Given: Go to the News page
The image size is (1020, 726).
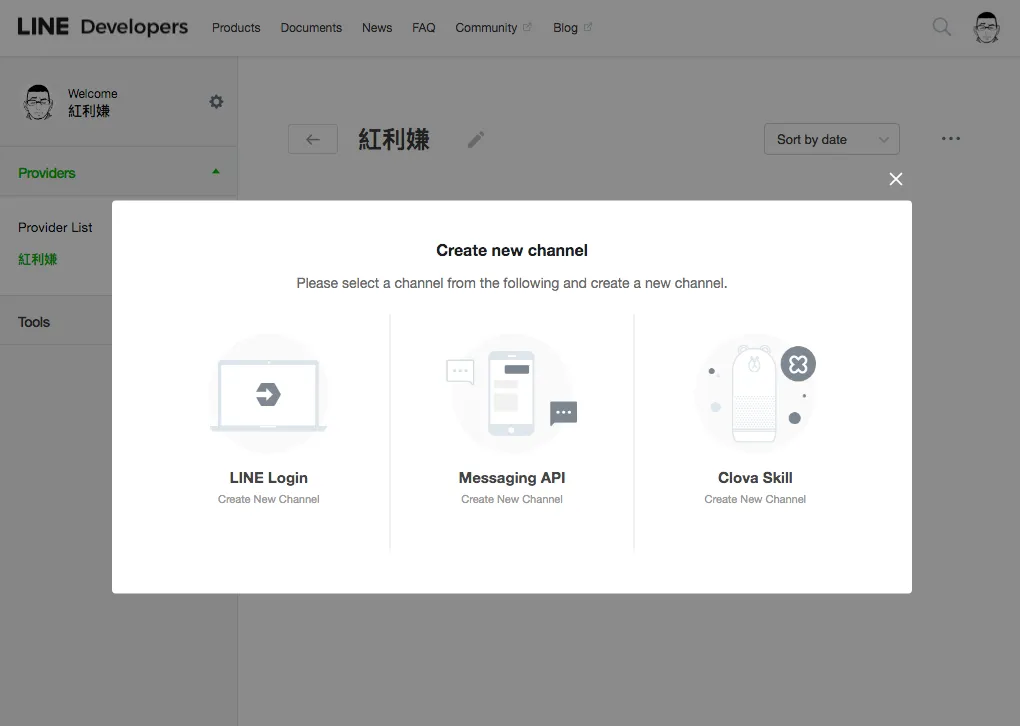Looking at the screenshot, I should click(x=377, y=28).
